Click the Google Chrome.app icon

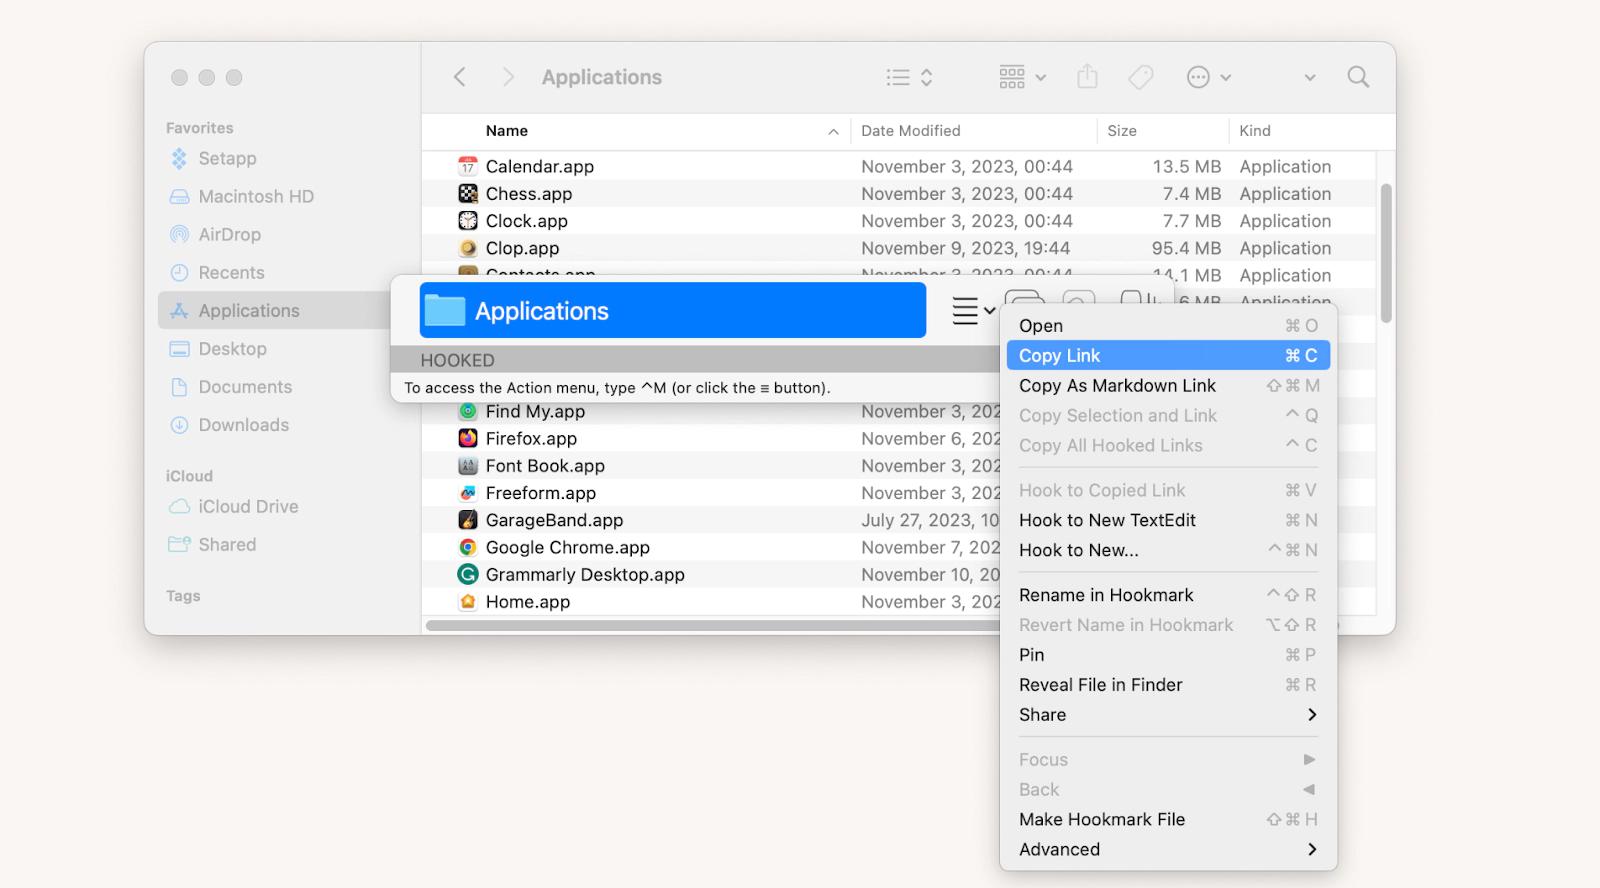point(468,547)
